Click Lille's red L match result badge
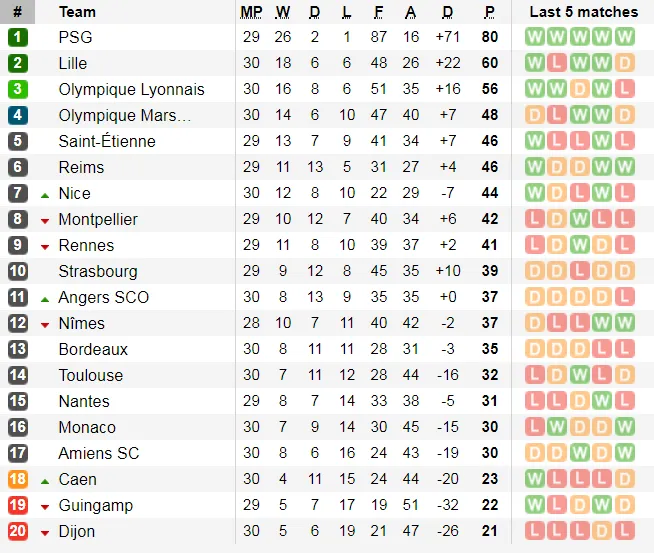Screen dimensions: 654x553 point(557,63)
